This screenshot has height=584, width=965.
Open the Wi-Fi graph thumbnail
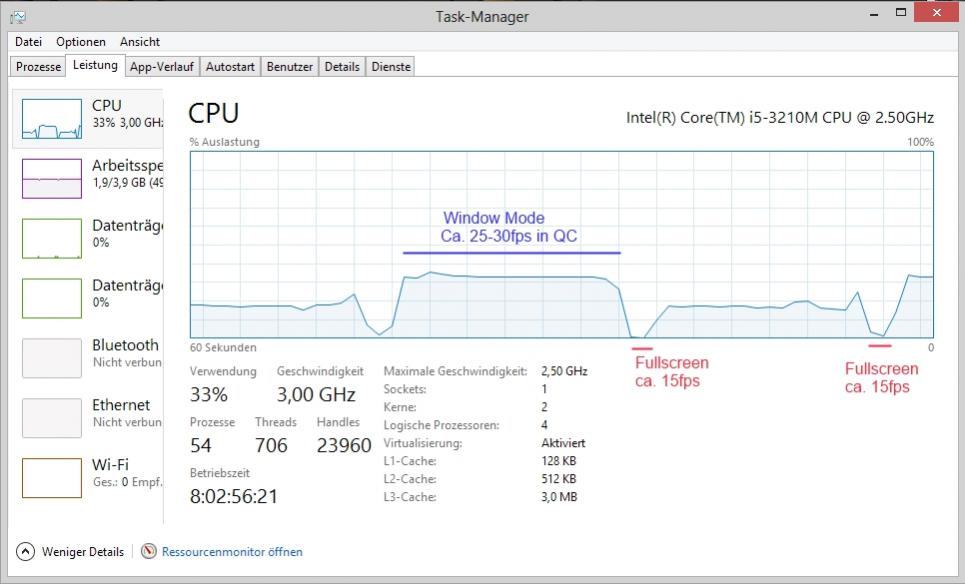coord(52,478)
